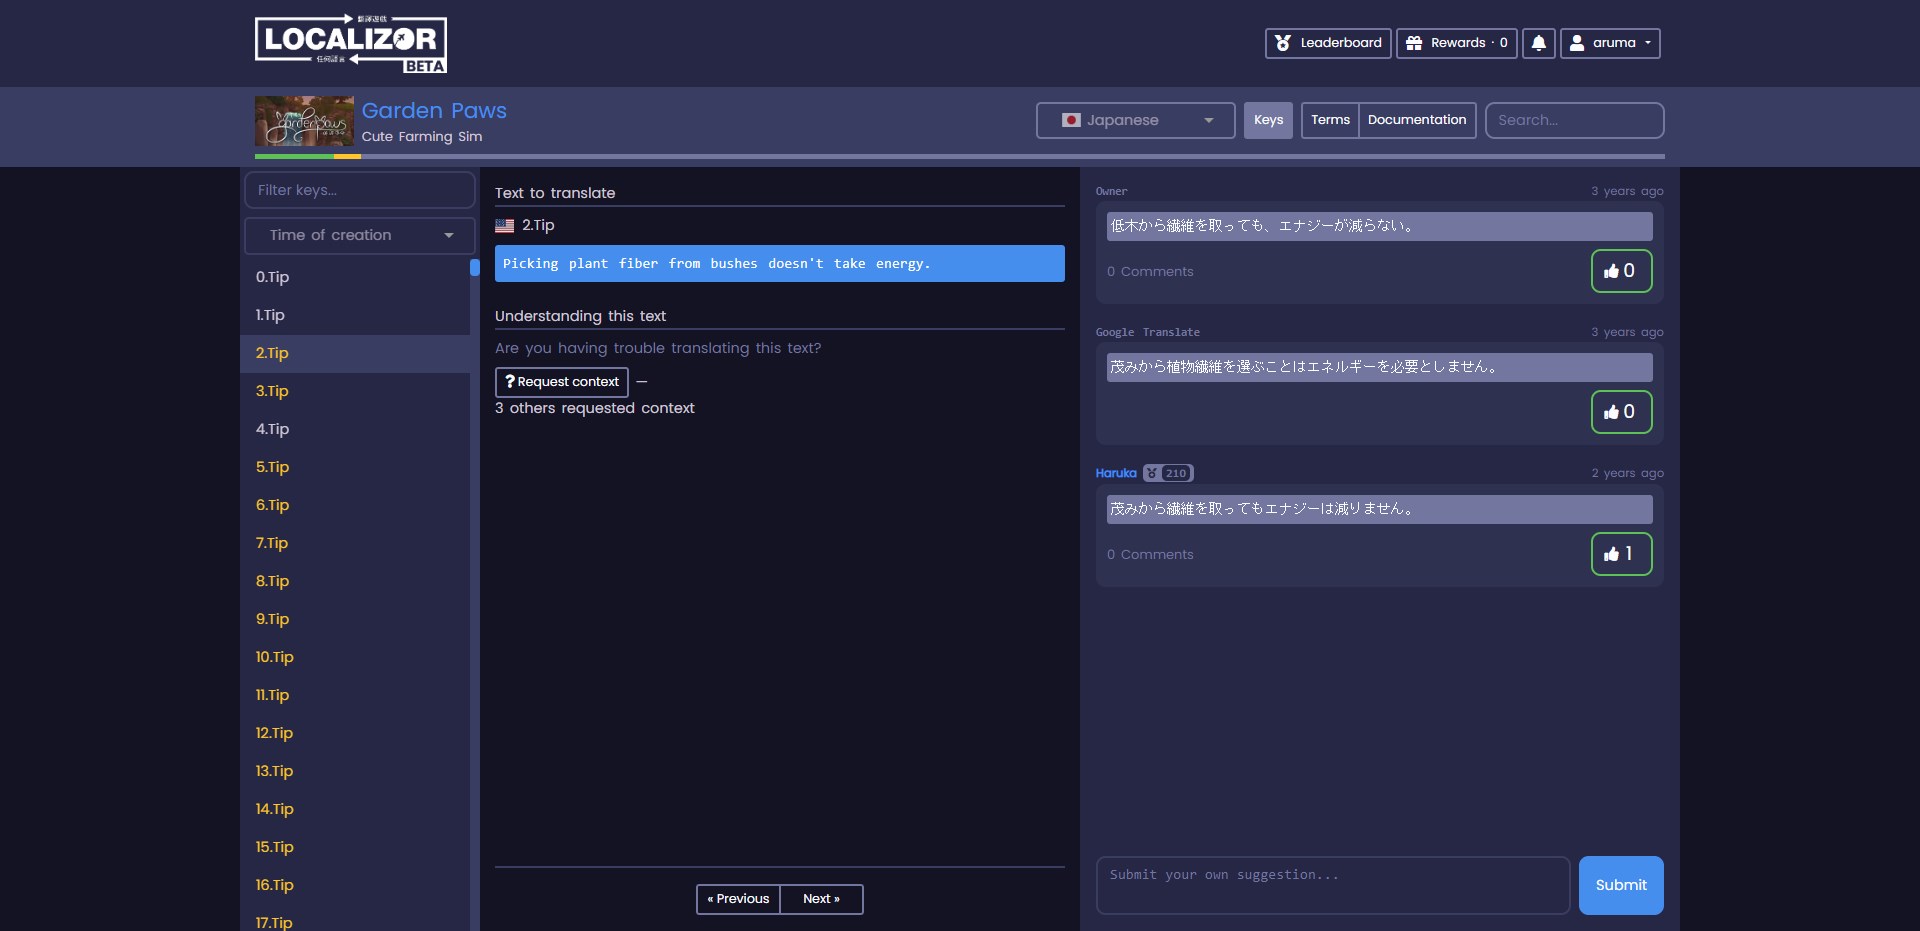Go to the Next key
This screenshot has width=1920, height=931.
820,899
